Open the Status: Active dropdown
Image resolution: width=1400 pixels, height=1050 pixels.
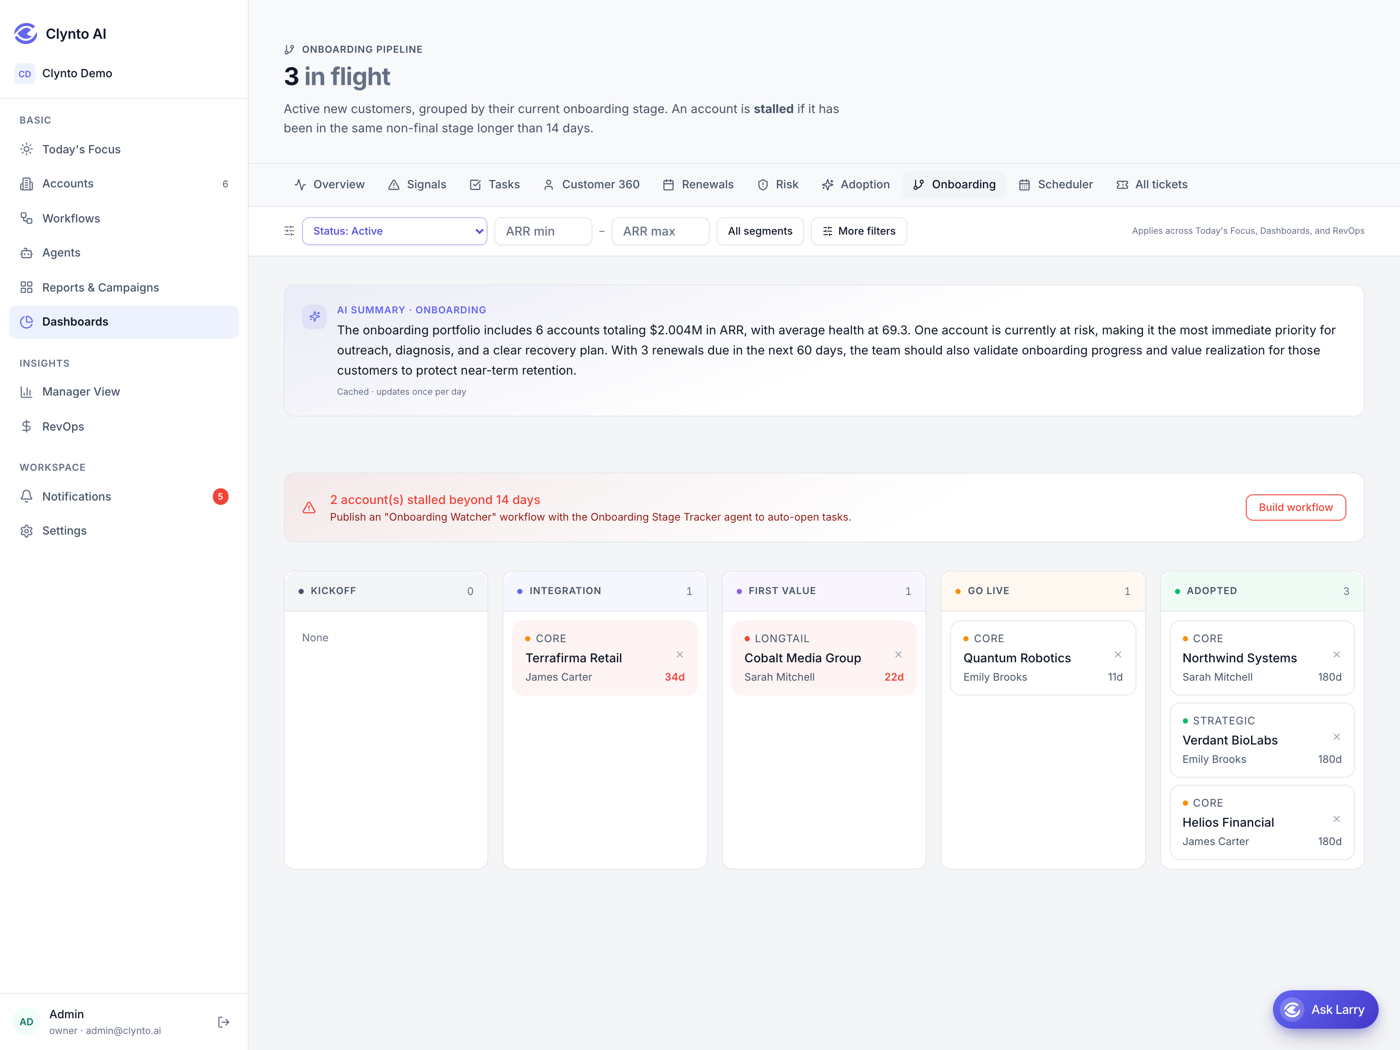tap(394, 231)
